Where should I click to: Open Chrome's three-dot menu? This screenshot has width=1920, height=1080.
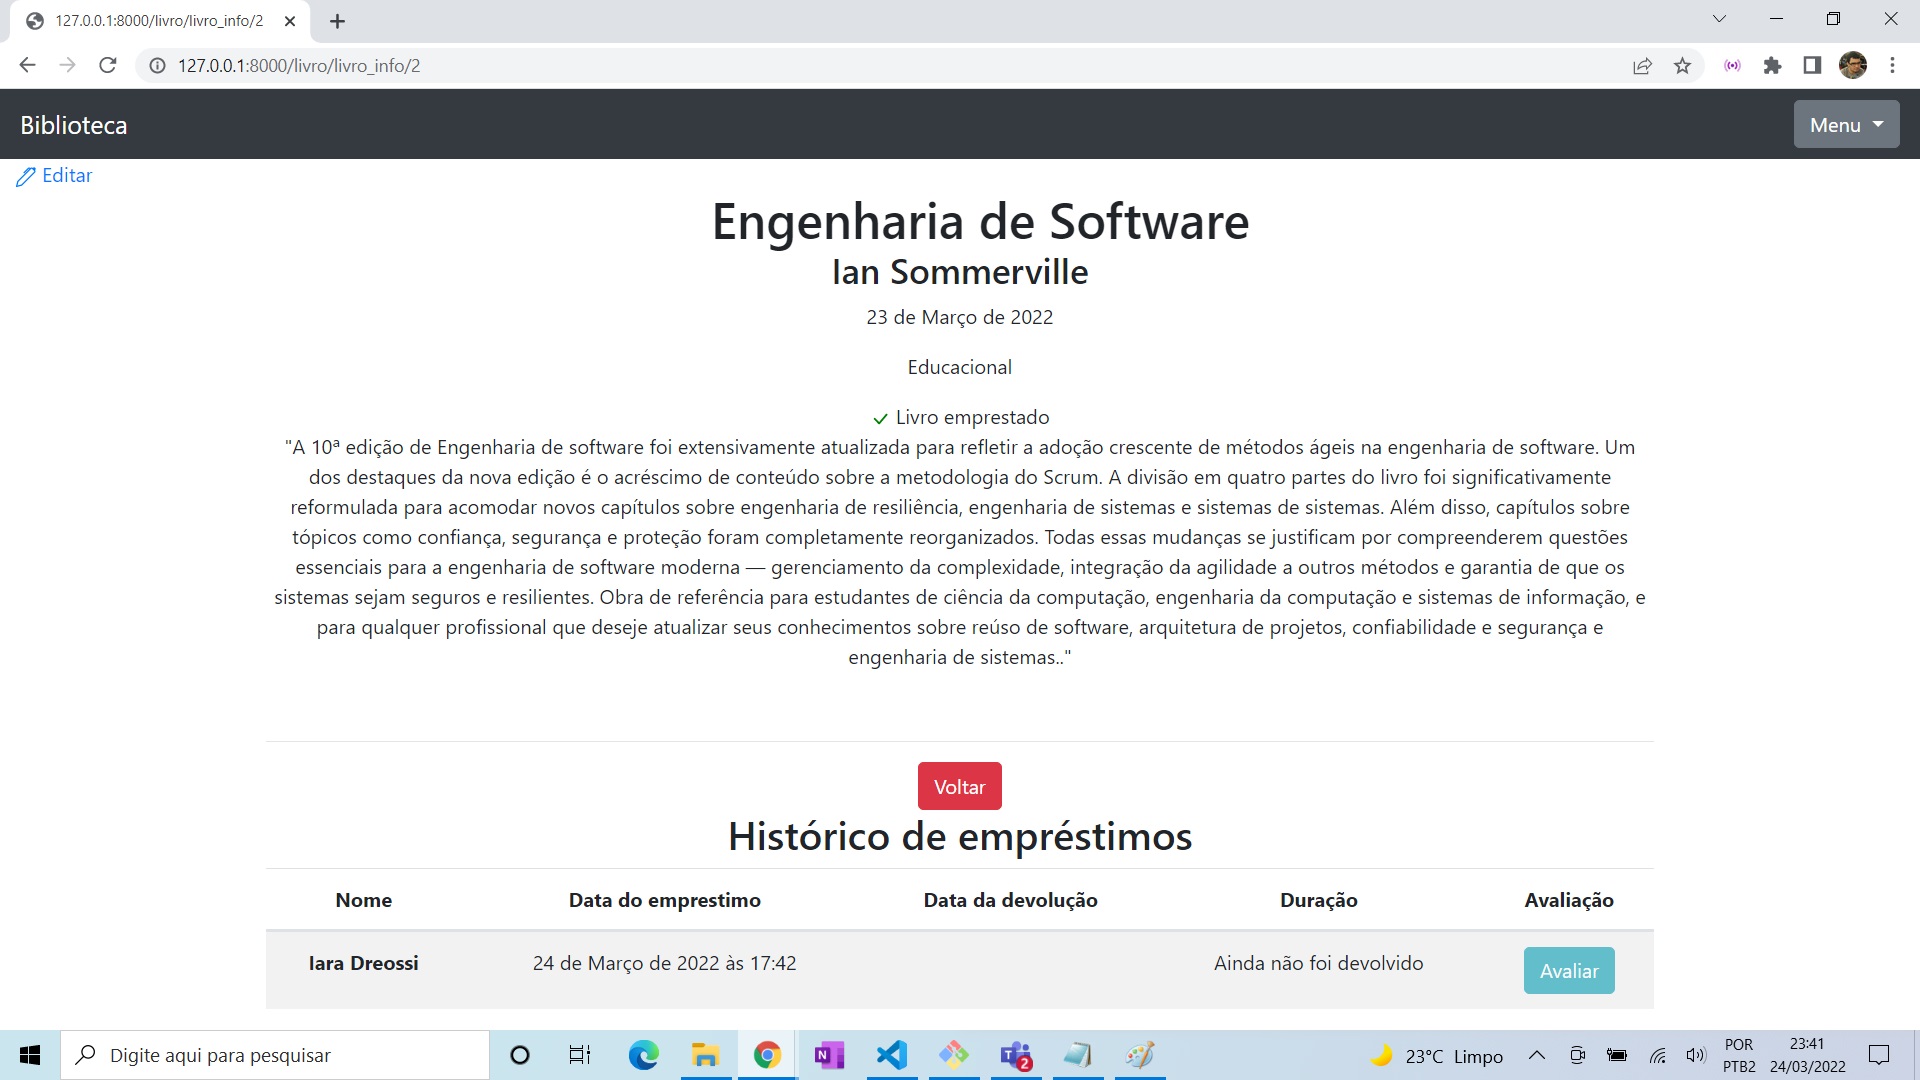coord(1892,65)
